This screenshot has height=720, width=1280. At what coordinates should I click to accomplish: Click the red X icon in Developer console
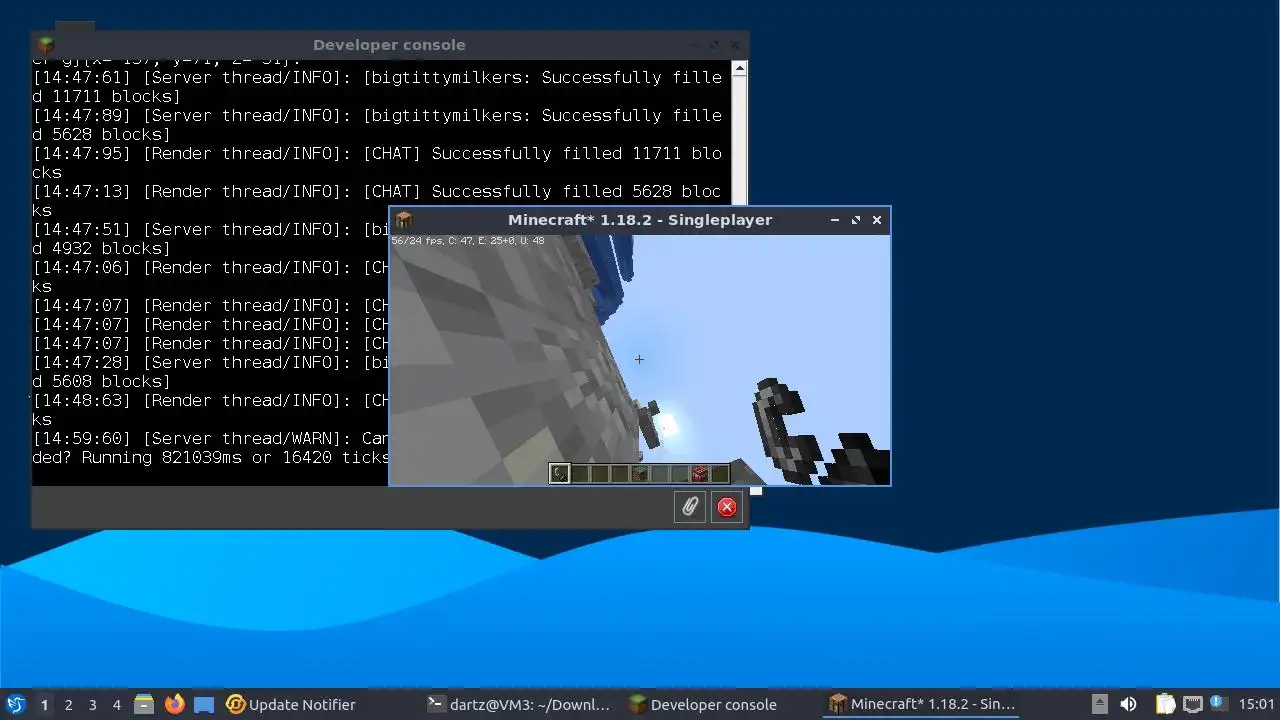point(727,507)
